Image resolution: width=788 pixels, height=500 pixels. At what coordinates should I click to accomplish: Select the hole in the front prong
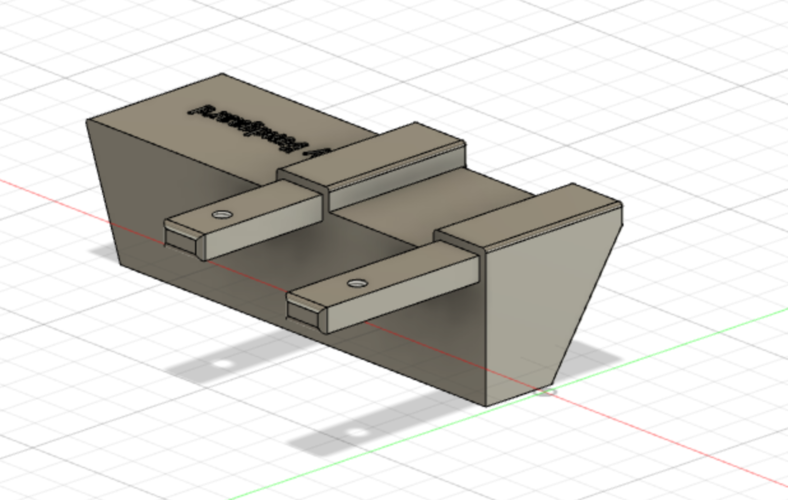357,283
